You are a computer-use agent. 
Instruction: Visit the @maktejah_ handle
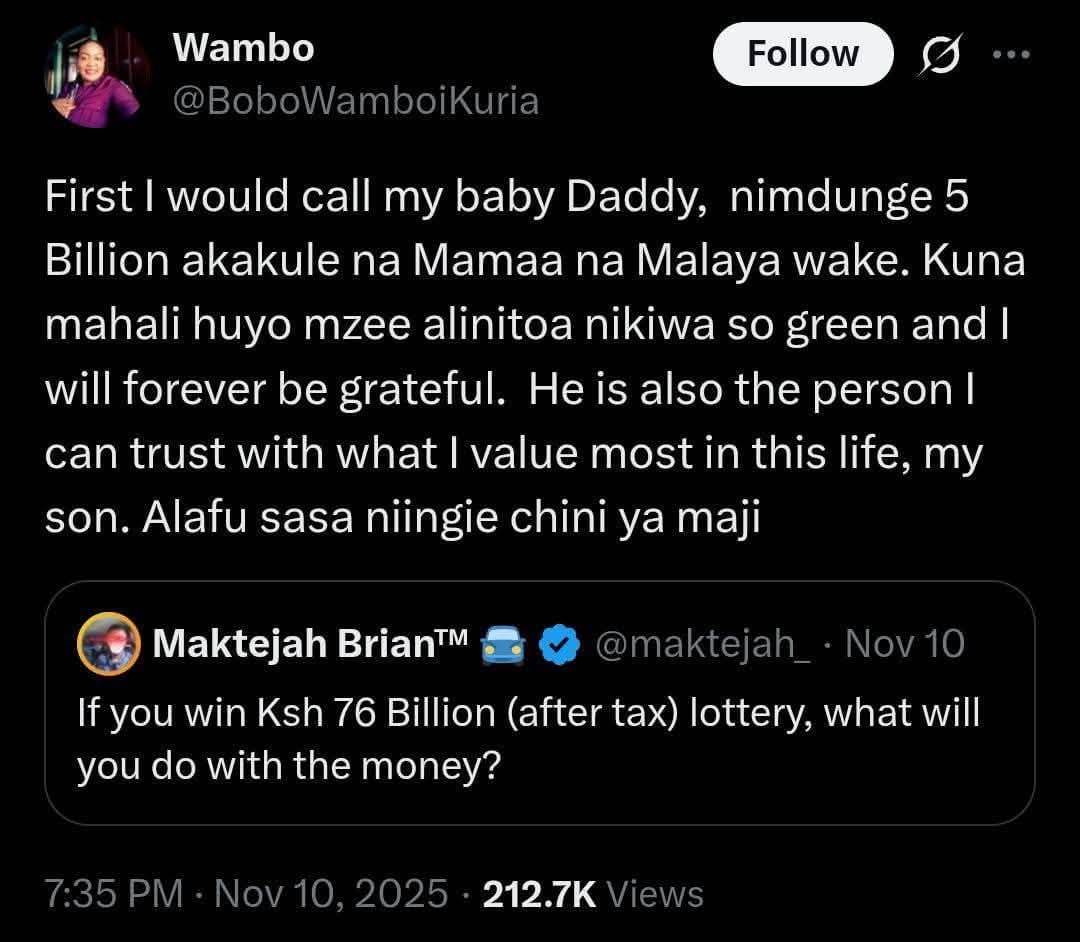point(703,644)
